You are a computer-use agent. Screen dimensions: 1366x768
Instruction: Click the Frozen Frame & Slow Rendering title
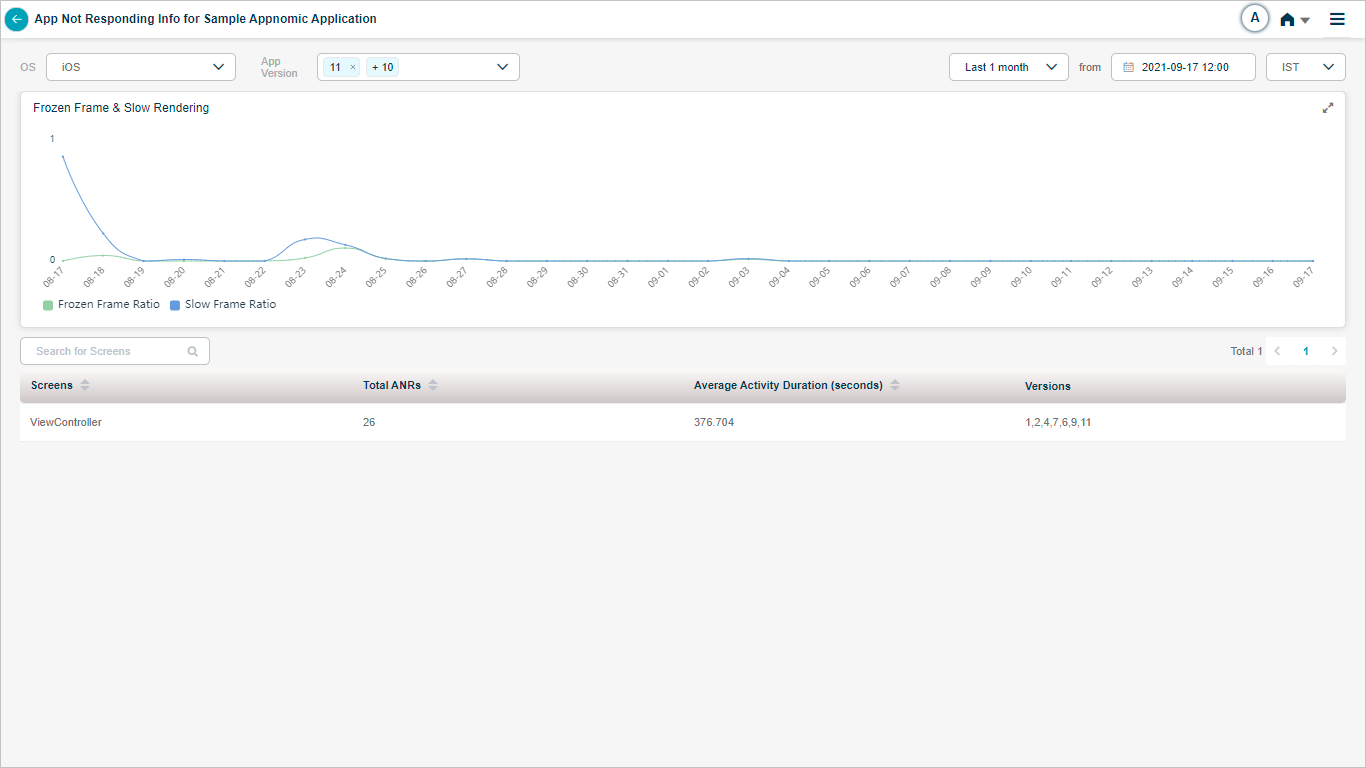(x=121, y=108)
